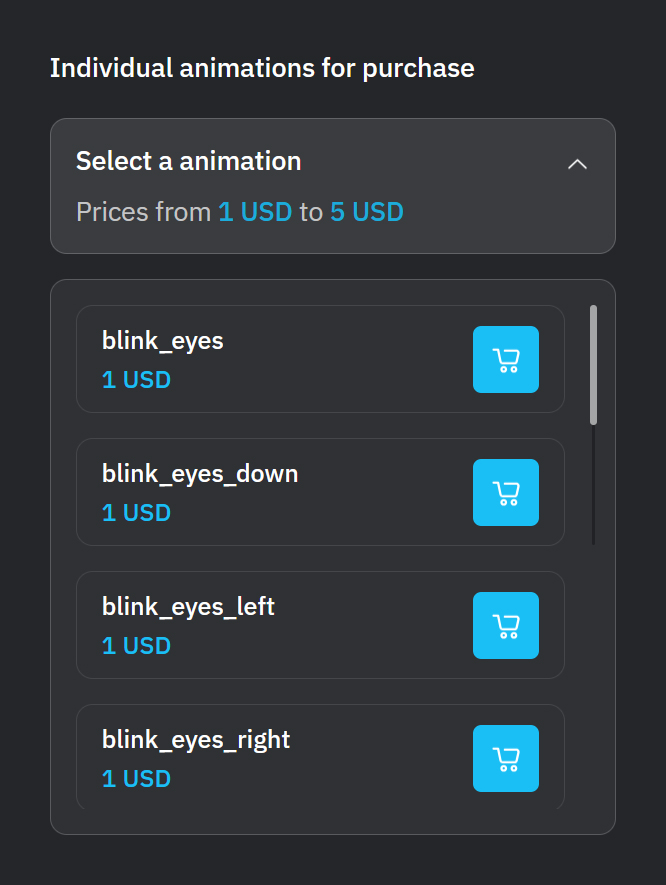This screenshot has height=885, width=666.
Task: Select the blink_eyes animation name
Action: [163, 341]
